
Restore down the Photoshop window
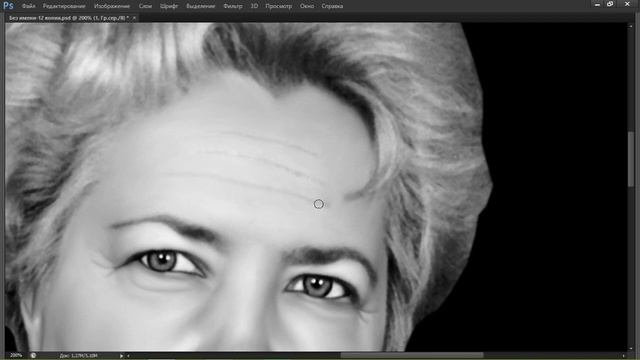tap(610, 4)
